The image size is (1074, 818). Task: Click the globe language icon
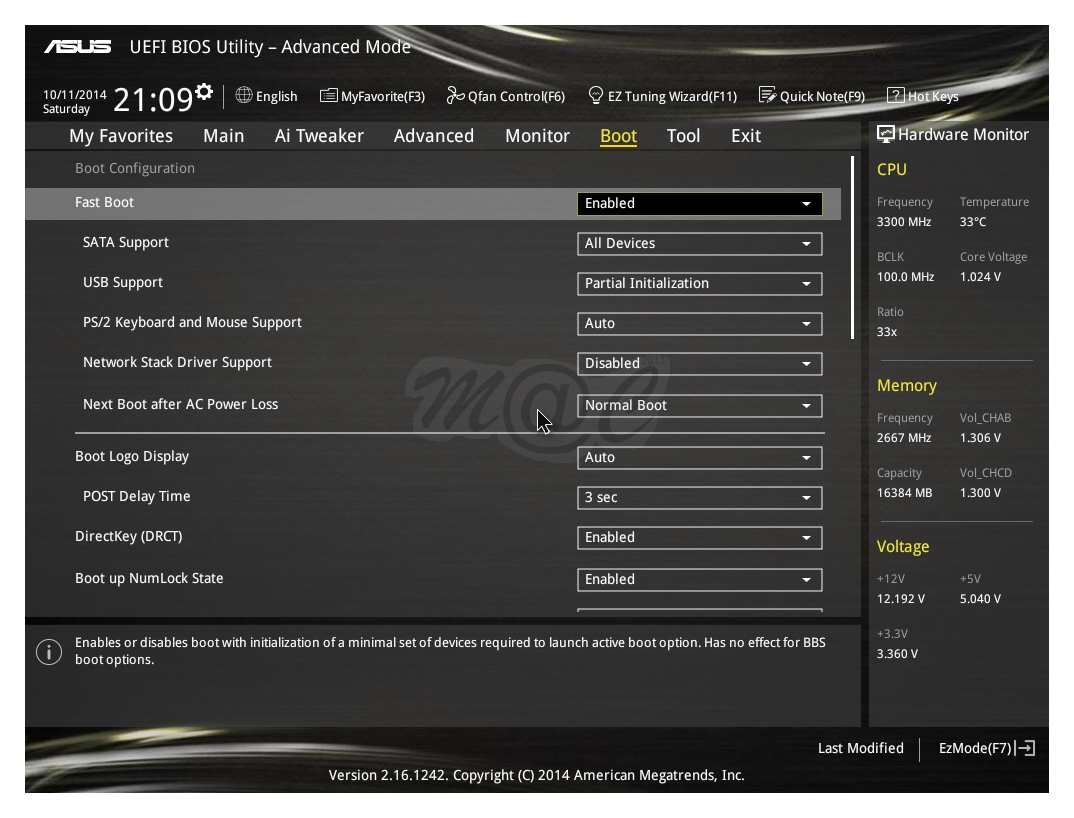pyautogui.click(x=244, y=95)
